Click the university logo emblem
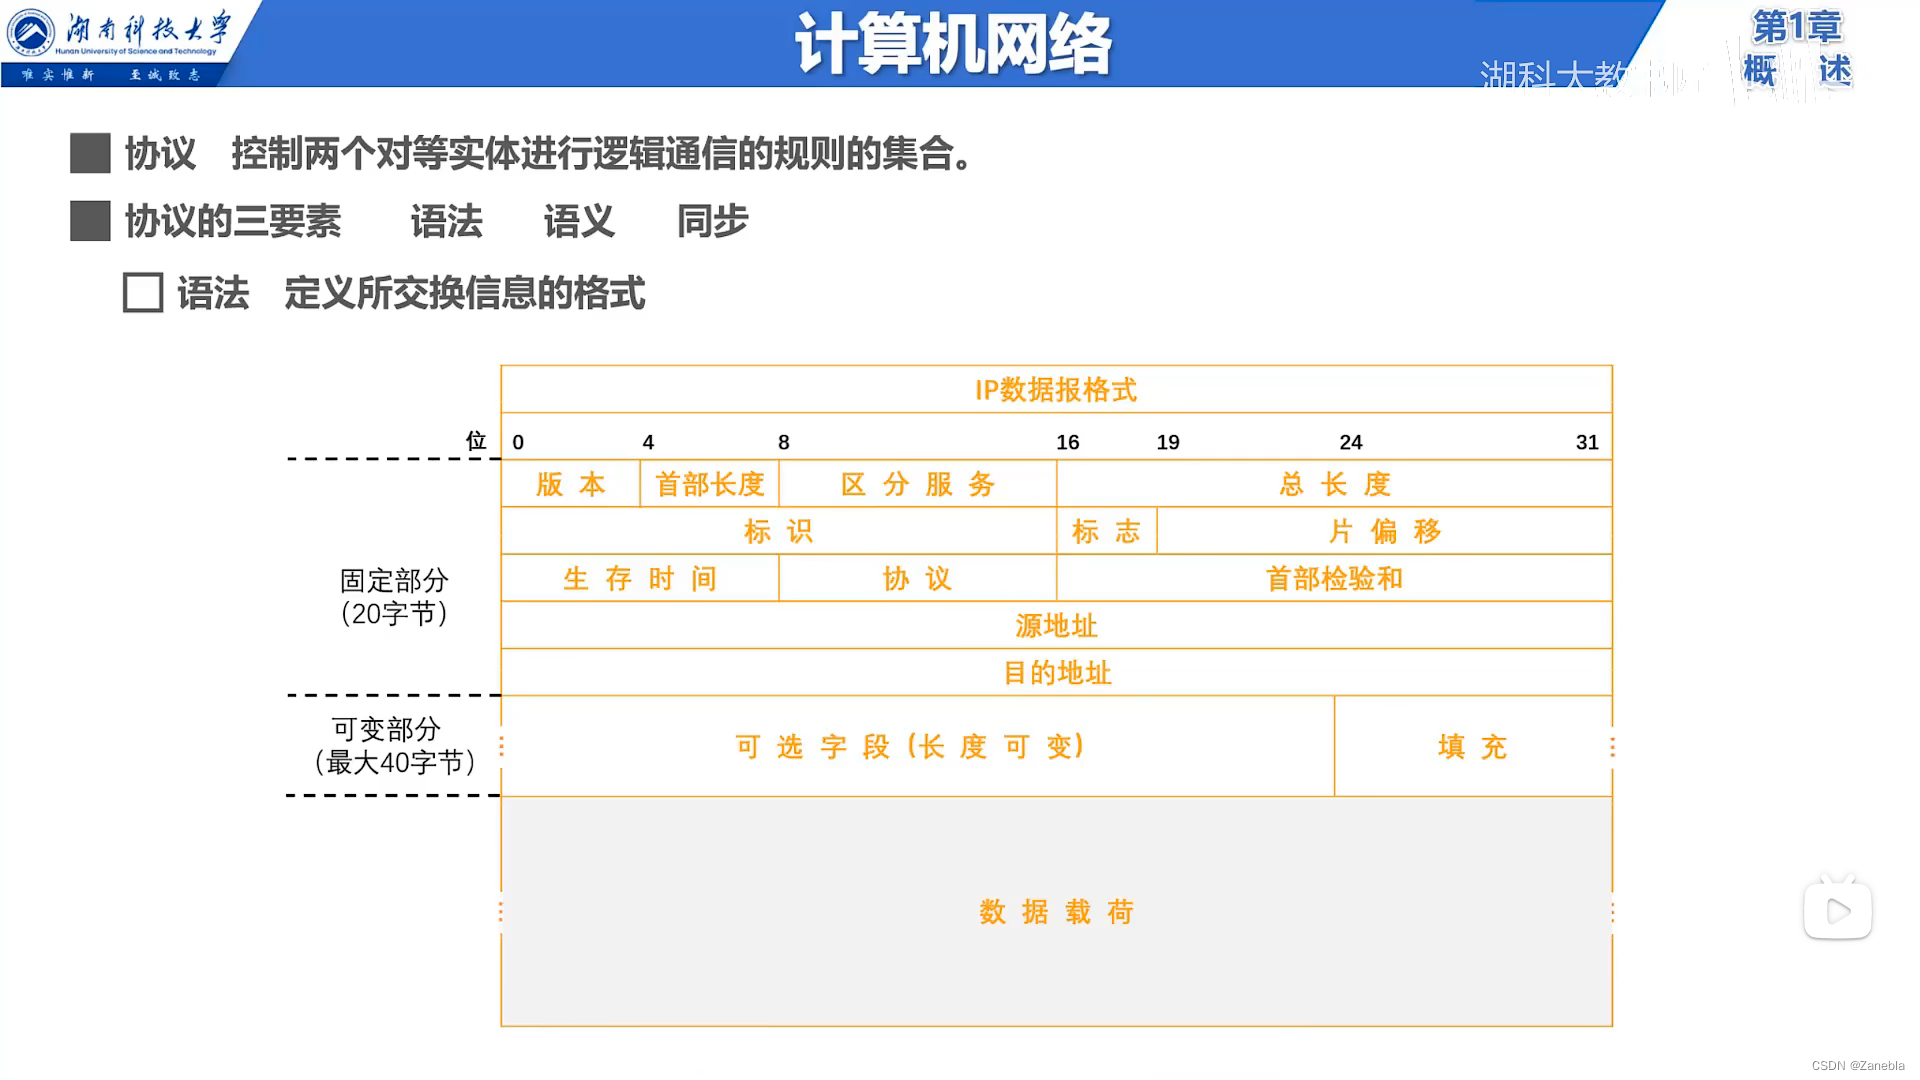This screenshot has height=1080, width=1920. click(x=31, y=33)
